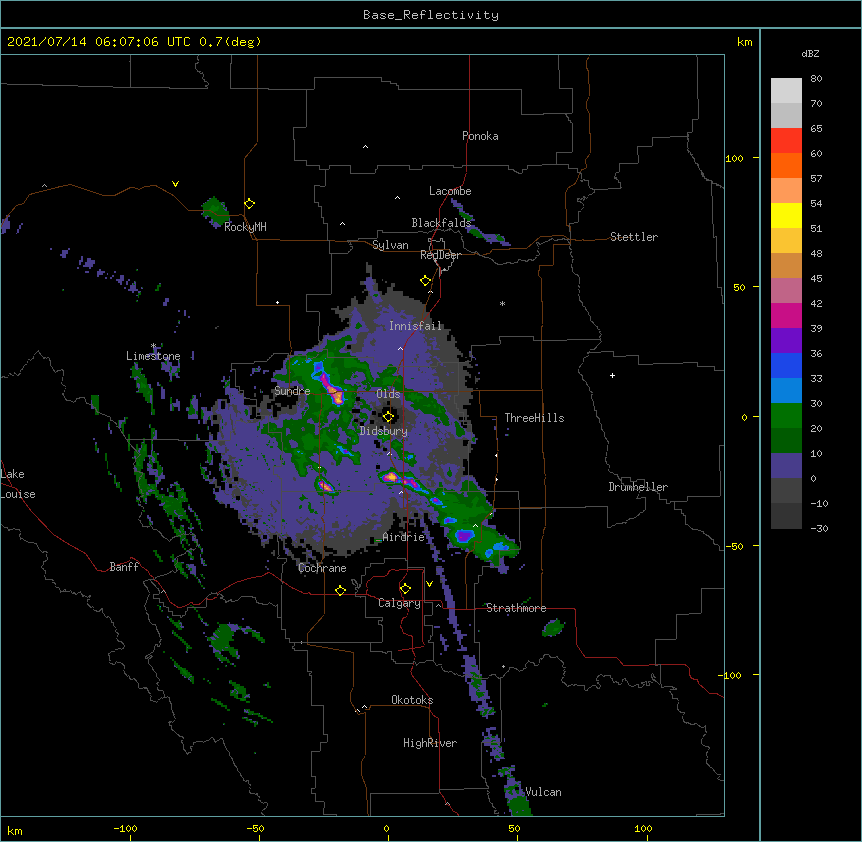The width and height of the screenshot is (862, 842).
Task: Pick the red 60–65 dBZ legend swatch
Action: (786, 141)
